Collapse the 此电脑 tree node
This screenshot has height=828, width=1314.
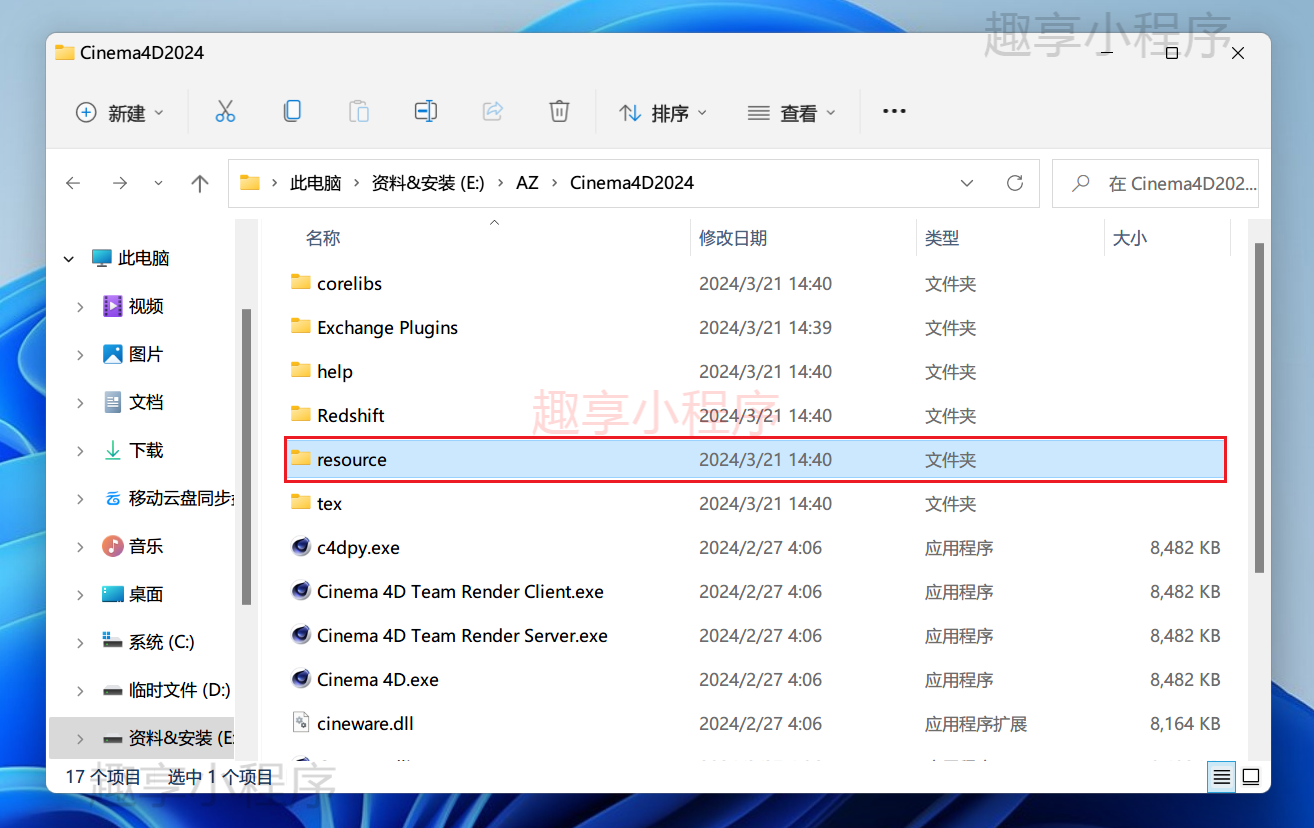pos(69,259)
